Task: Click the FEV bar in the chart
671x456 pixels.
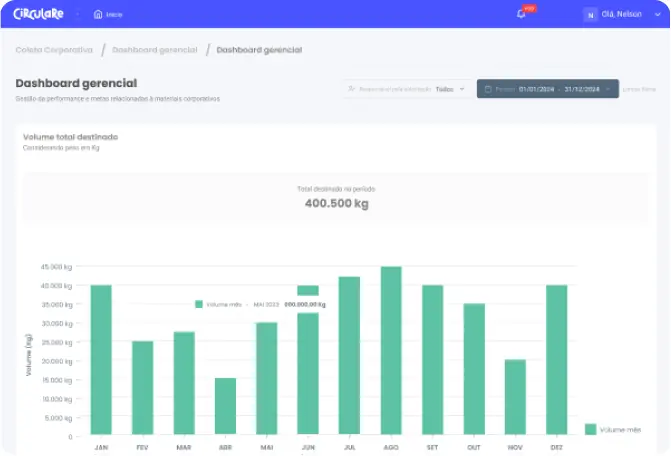Action: click(x=143, y=388)
